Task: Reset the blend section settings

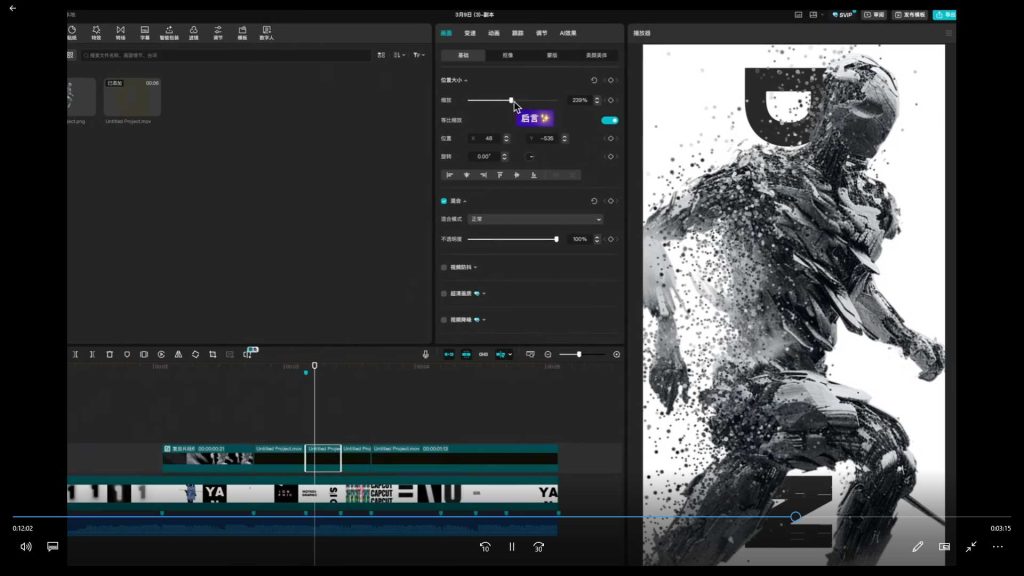Action: coord(594,201)
